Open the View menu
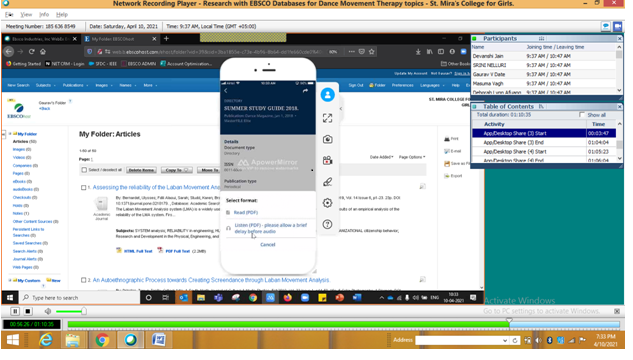633x360 pixels. (x=26, y=15)
